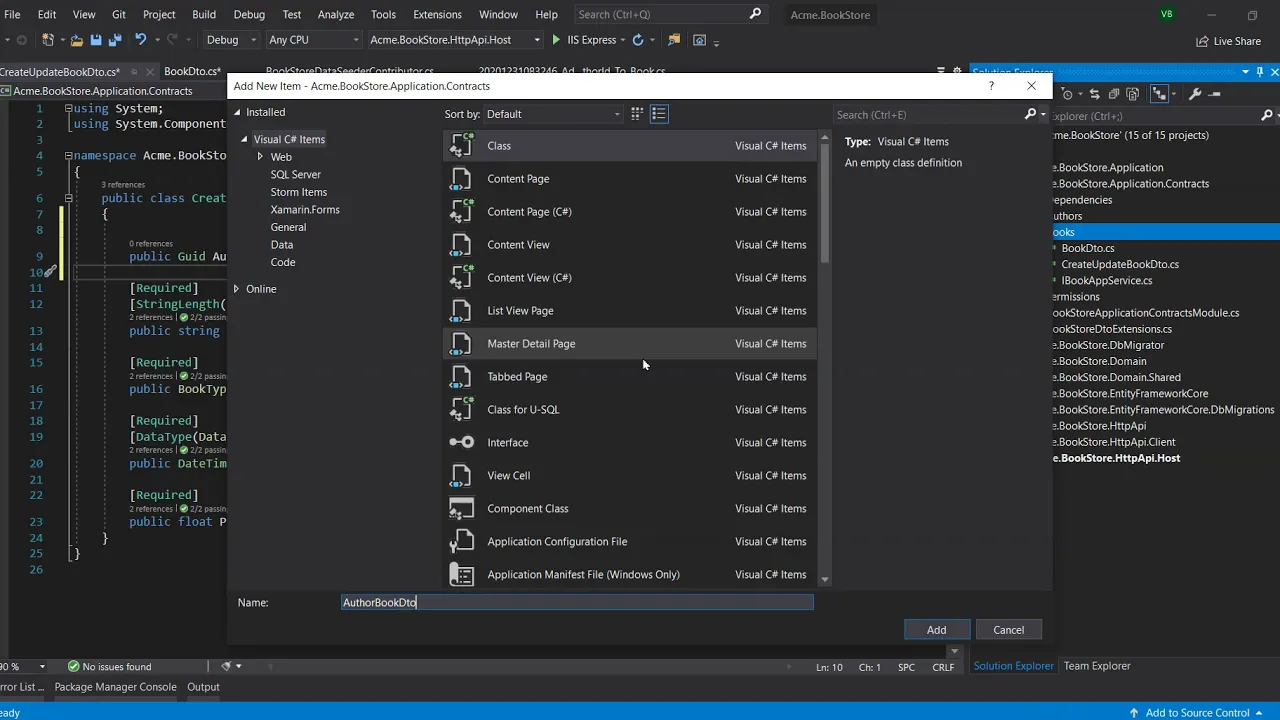This screenshot has width=1280, height=720.
Task: Click the dialog search magnifier icon
Action: coord(1030,114)
